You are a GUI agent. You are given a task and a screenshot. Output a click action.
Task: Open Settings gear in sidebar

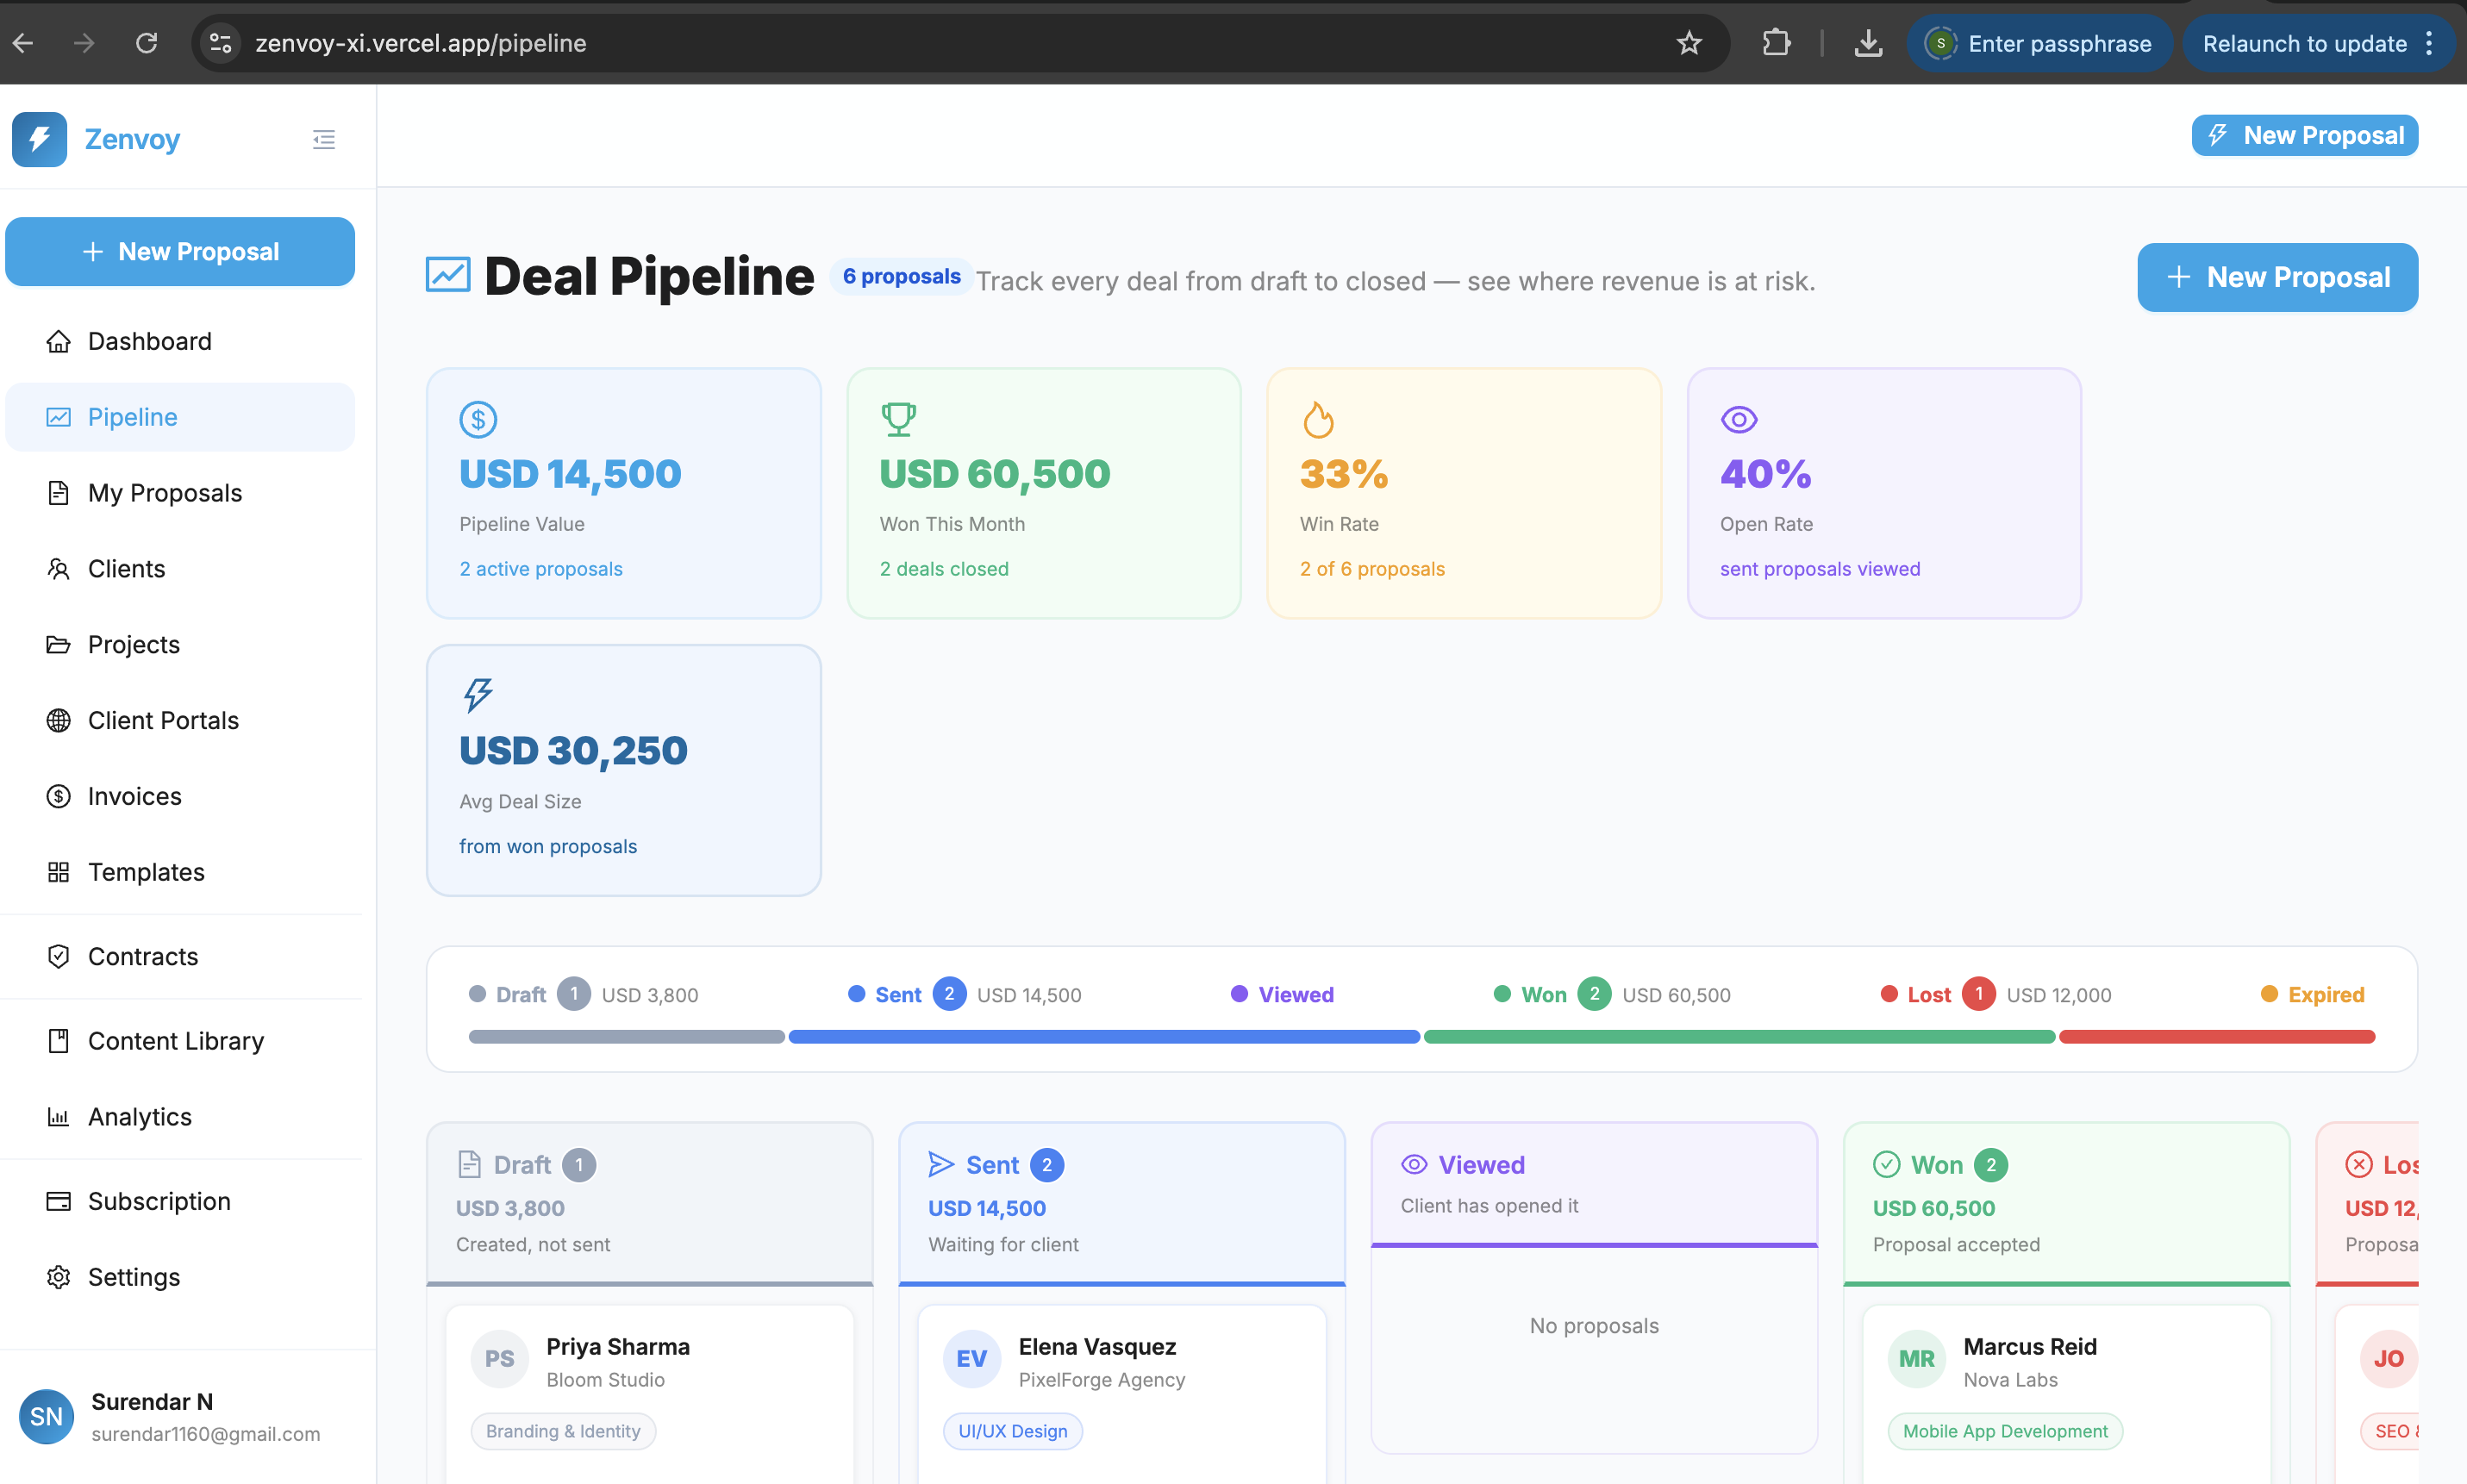point(58,1277)
